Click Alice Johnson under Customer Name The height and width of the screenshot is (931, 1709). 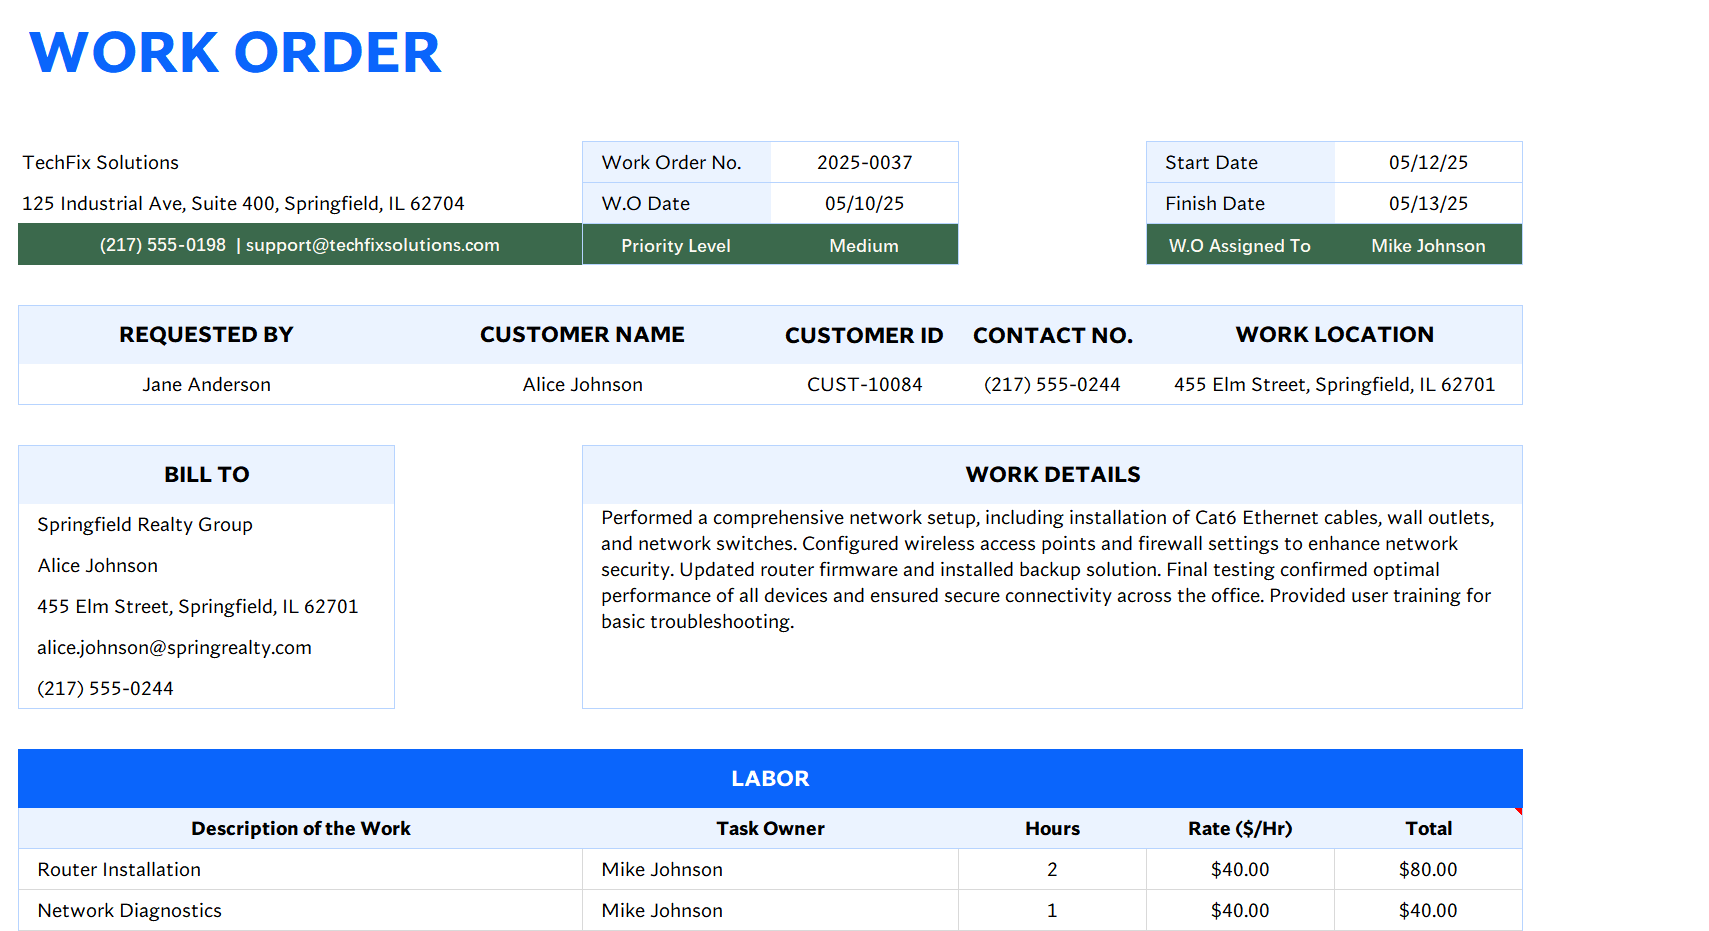click(x=583, y=385)
